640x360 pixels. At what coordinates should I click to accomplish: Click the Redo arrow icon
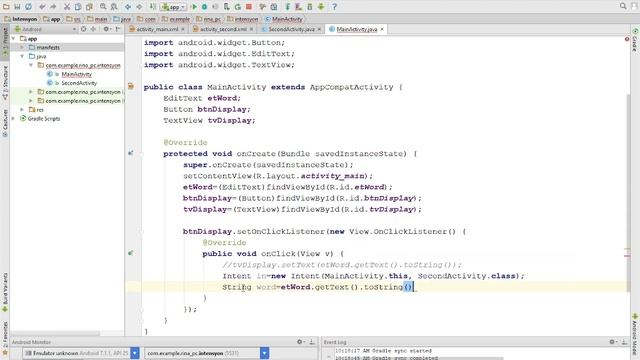[53, 7]
